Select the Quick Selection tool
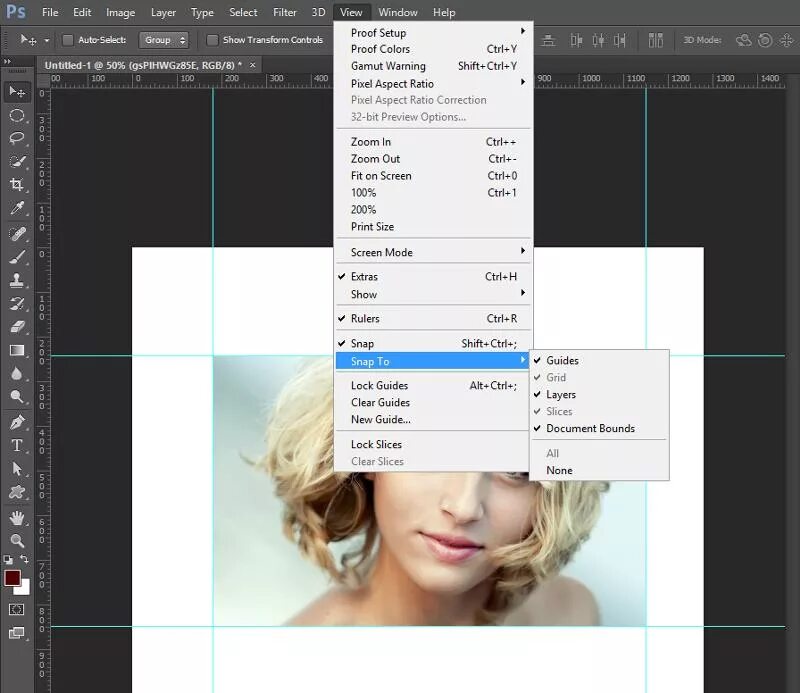This screenshot has height=693, width=800. pos(17,161)
